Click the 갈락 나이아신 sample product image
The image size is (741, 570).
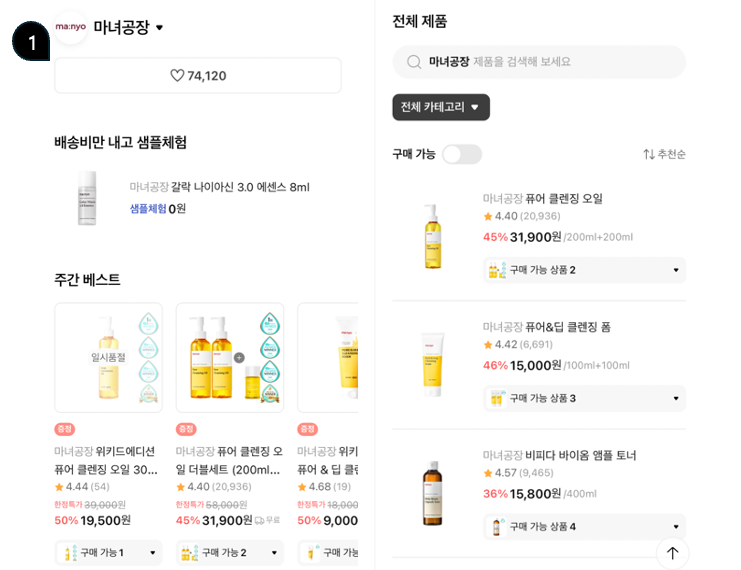[87, 198]
